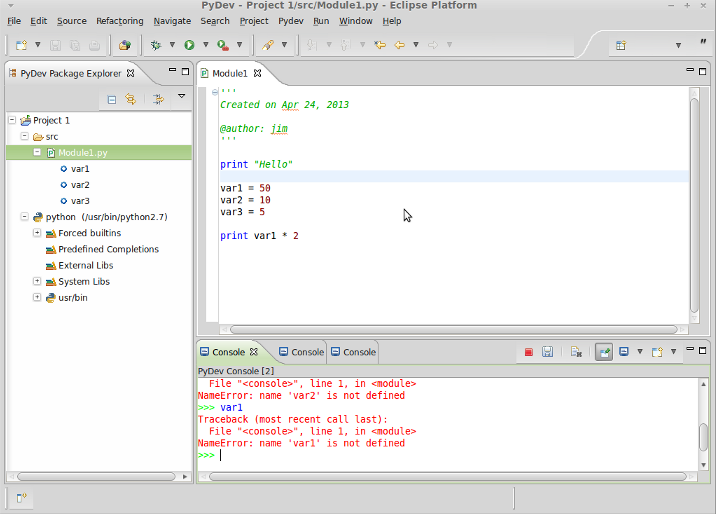Screen dimensions: 716x514
Task: Open the Open Console dropdown arrow
Action: (674, 351)
